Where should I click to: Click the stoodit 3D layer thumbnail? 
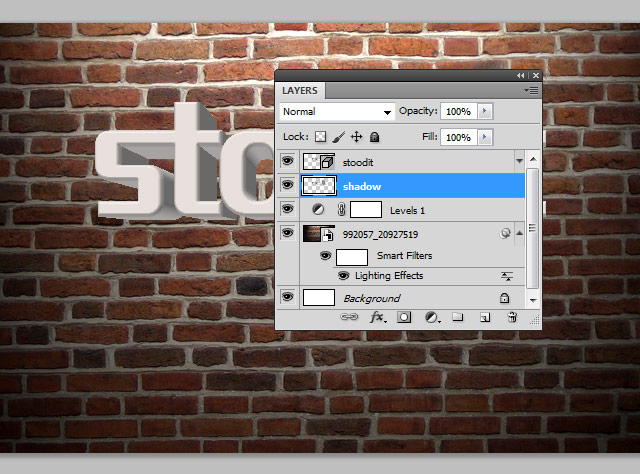(x=319, y=162)
